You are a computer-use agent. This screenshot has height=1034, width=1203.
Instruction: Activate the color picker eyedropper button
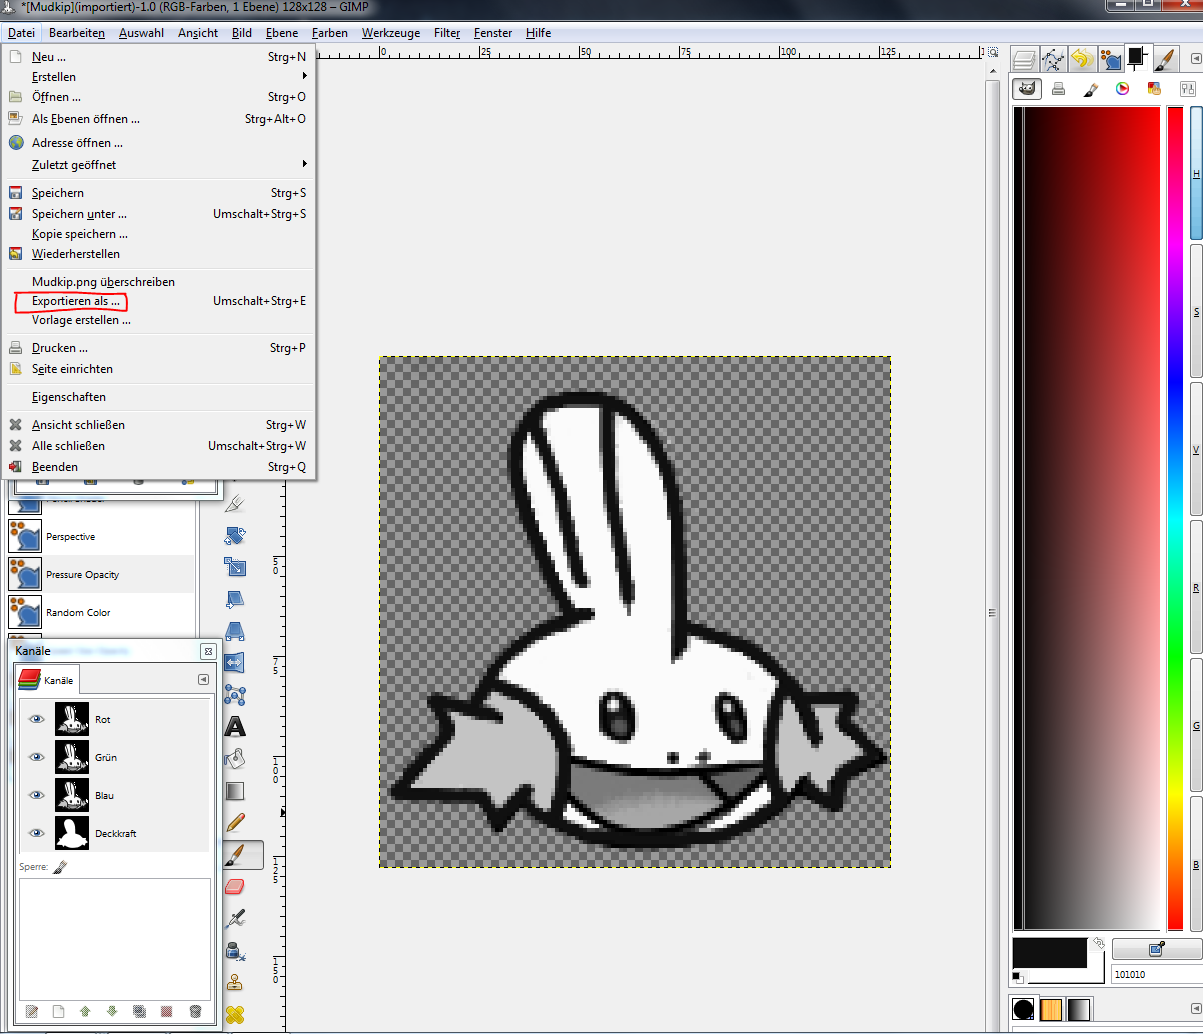pos(1157,949)
